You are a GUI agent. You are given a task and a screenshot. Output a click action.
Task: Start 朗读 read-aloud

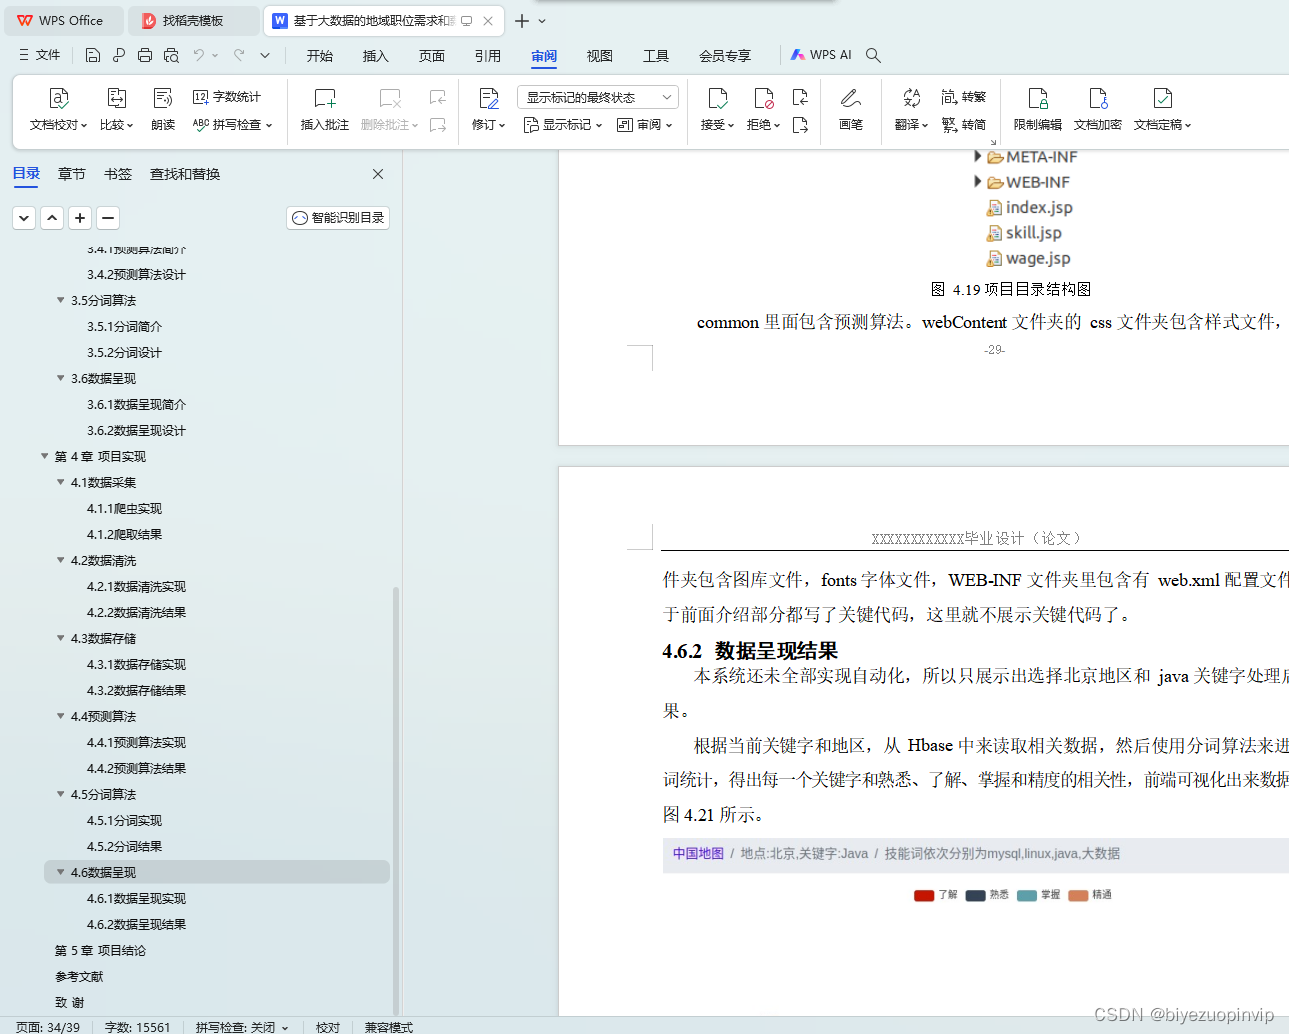(162, 110)
